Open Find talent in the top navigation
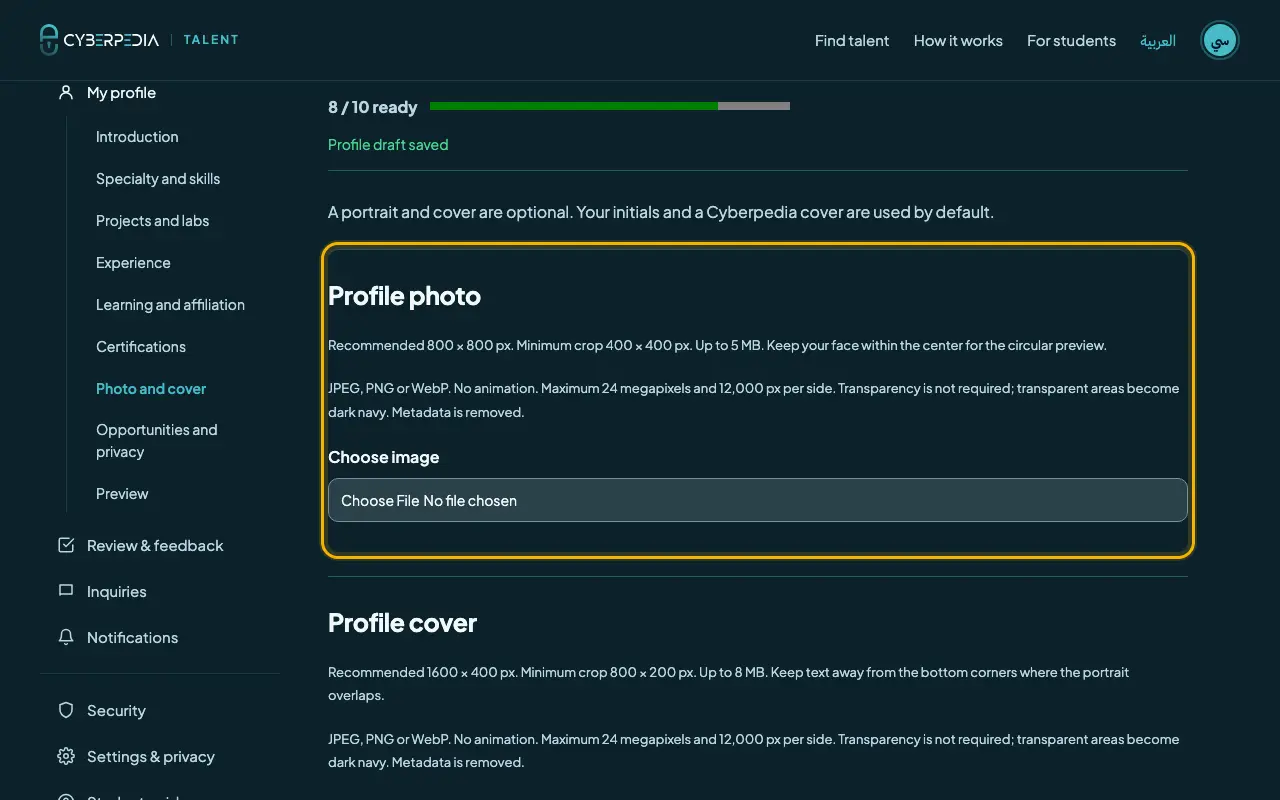1280x800 pixels. pyautogui.click(x=852, y=41)
